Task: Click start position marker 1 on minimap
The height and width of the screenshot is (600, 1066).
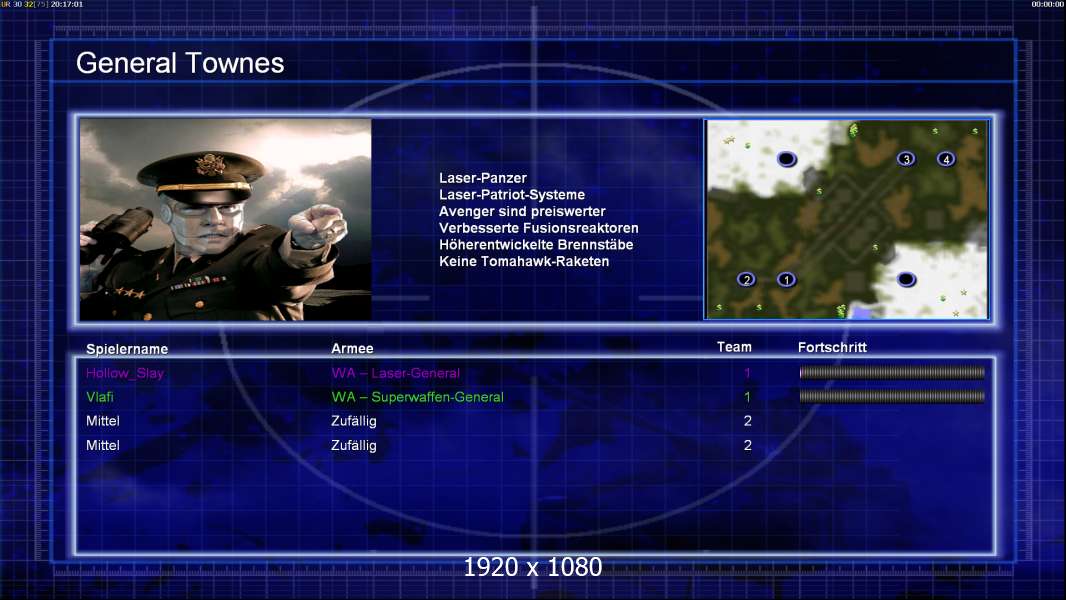Action: pyautogui.click(x=787, y=279)
